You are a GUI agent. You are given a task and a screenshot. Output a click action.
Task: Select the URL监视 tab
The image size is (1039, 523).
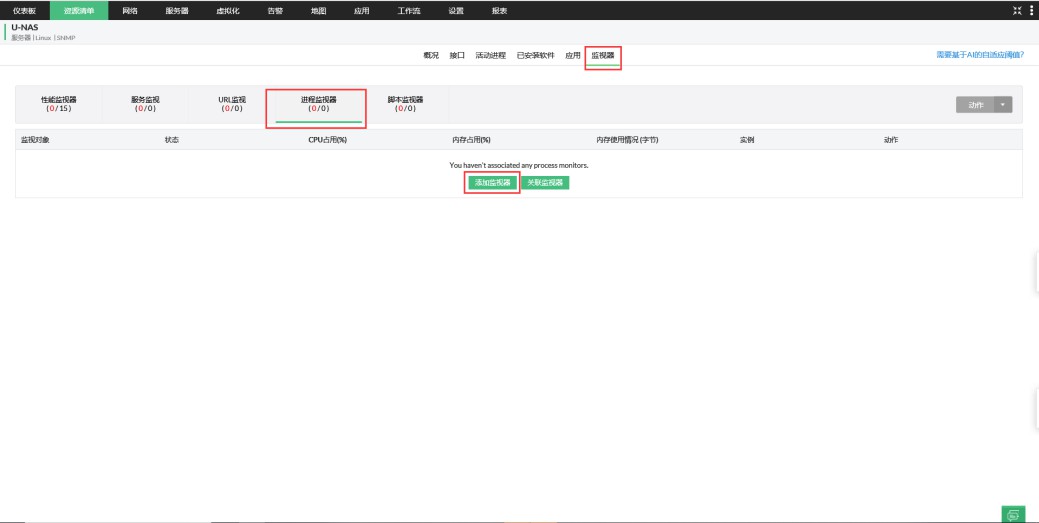coord(232,104)
